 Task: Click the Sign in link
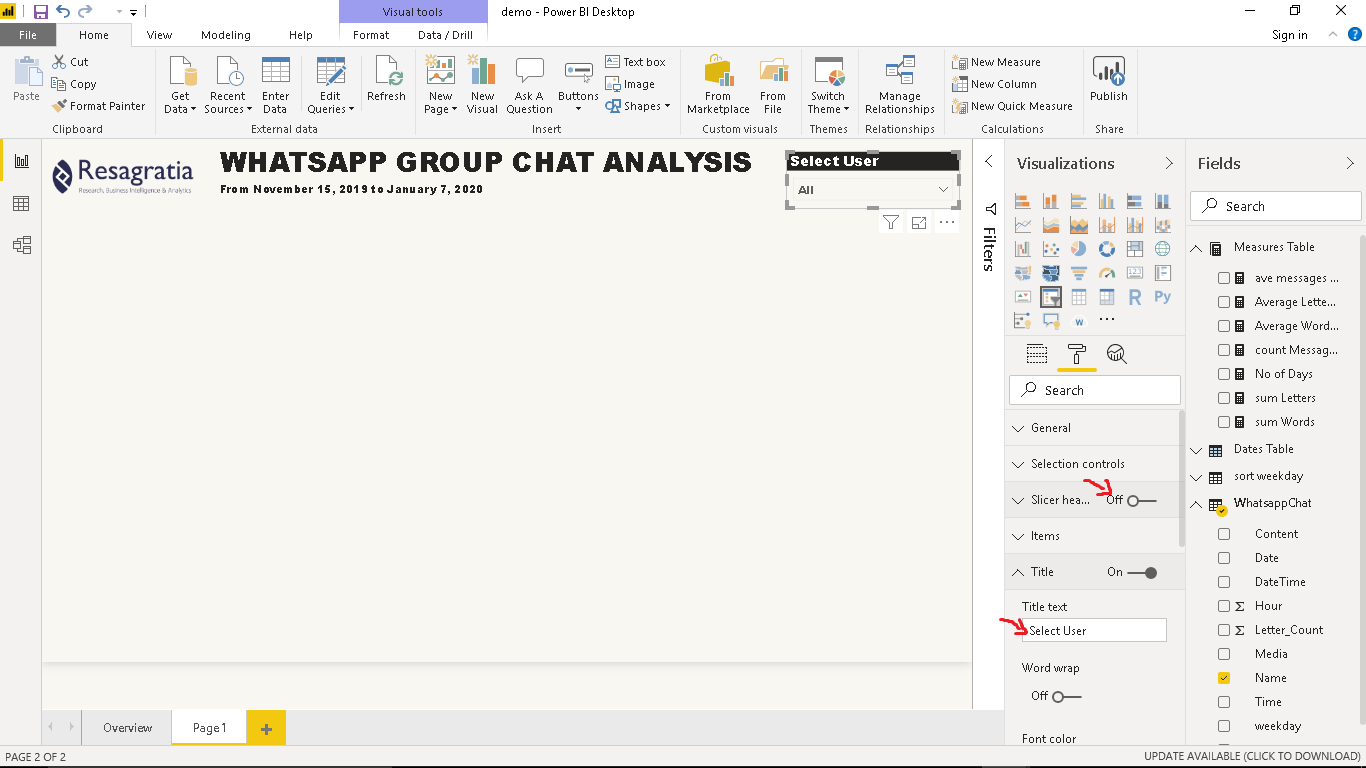pyautogui.click(x=1290, y=35)
